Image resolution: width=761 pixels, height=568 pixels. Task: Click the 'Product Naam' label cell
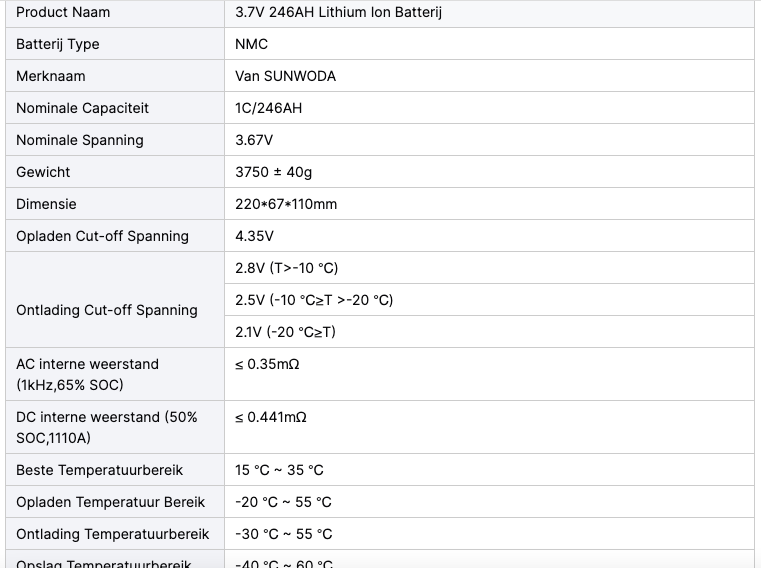(115, 12)
